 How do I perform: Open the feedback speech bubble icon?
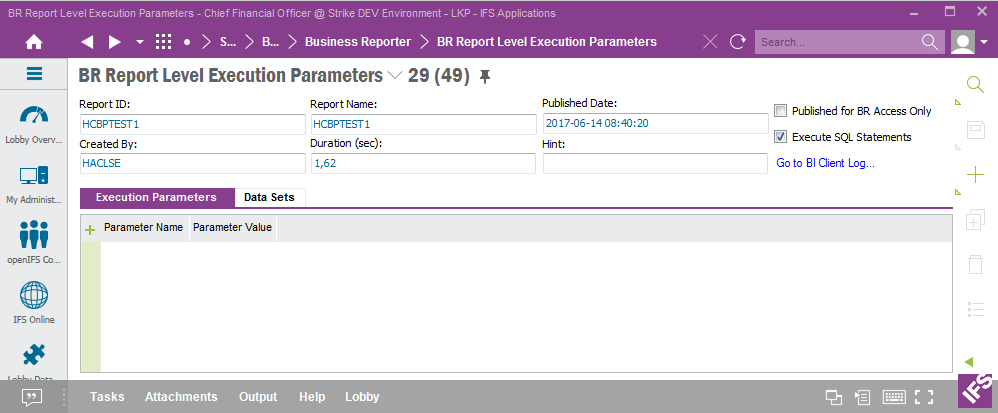point(32,398)
